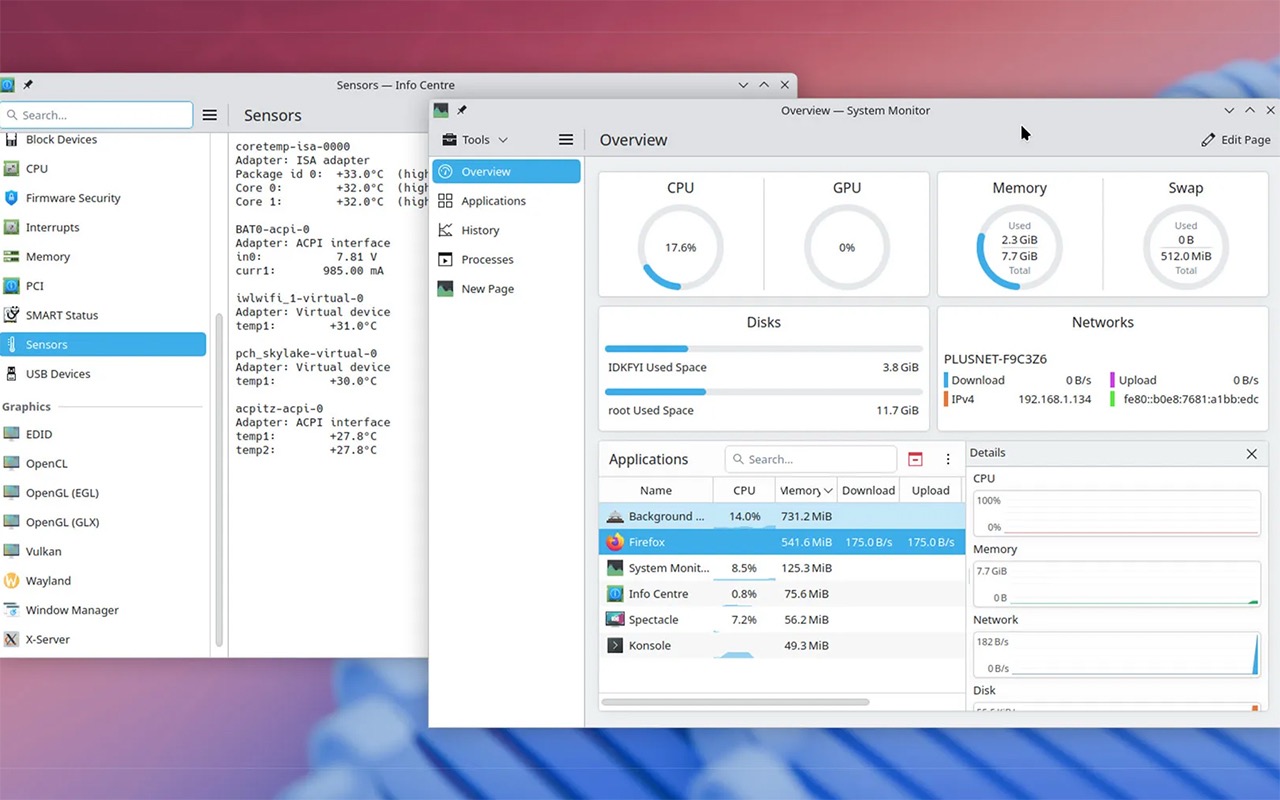Image resolution: width=1280 pixels, height=800 pixels.
Task: Open the Tools dropdown in System Monitor
Action: point(476,140)
